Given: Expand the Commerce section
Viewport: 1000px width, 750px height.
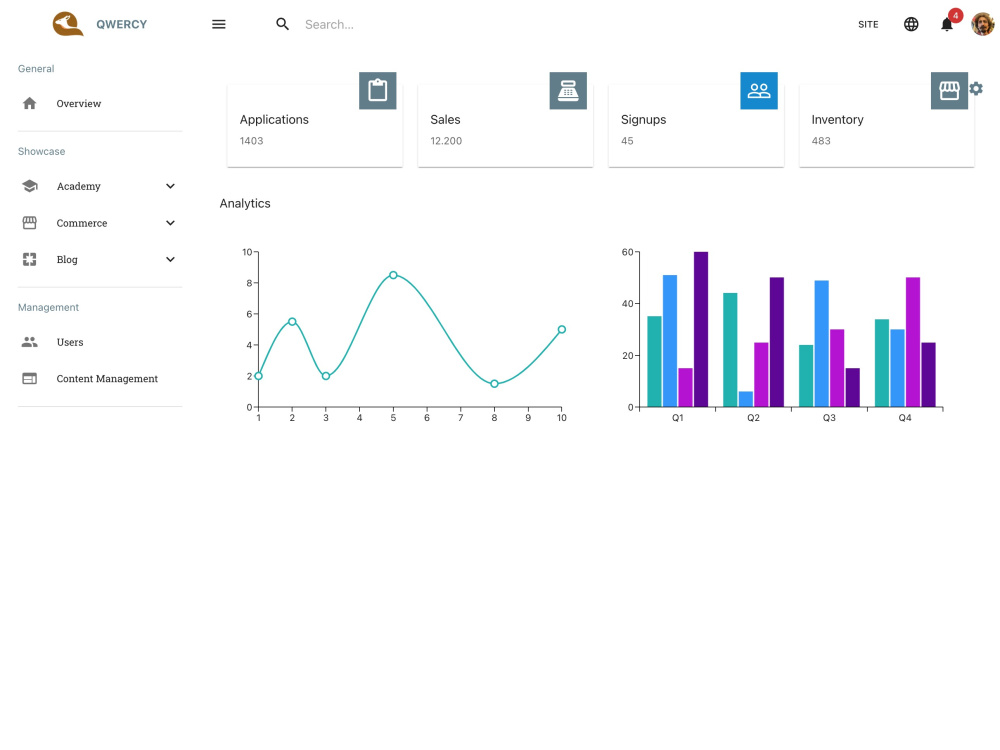Looking at the screenshot, I should [170, 222].
